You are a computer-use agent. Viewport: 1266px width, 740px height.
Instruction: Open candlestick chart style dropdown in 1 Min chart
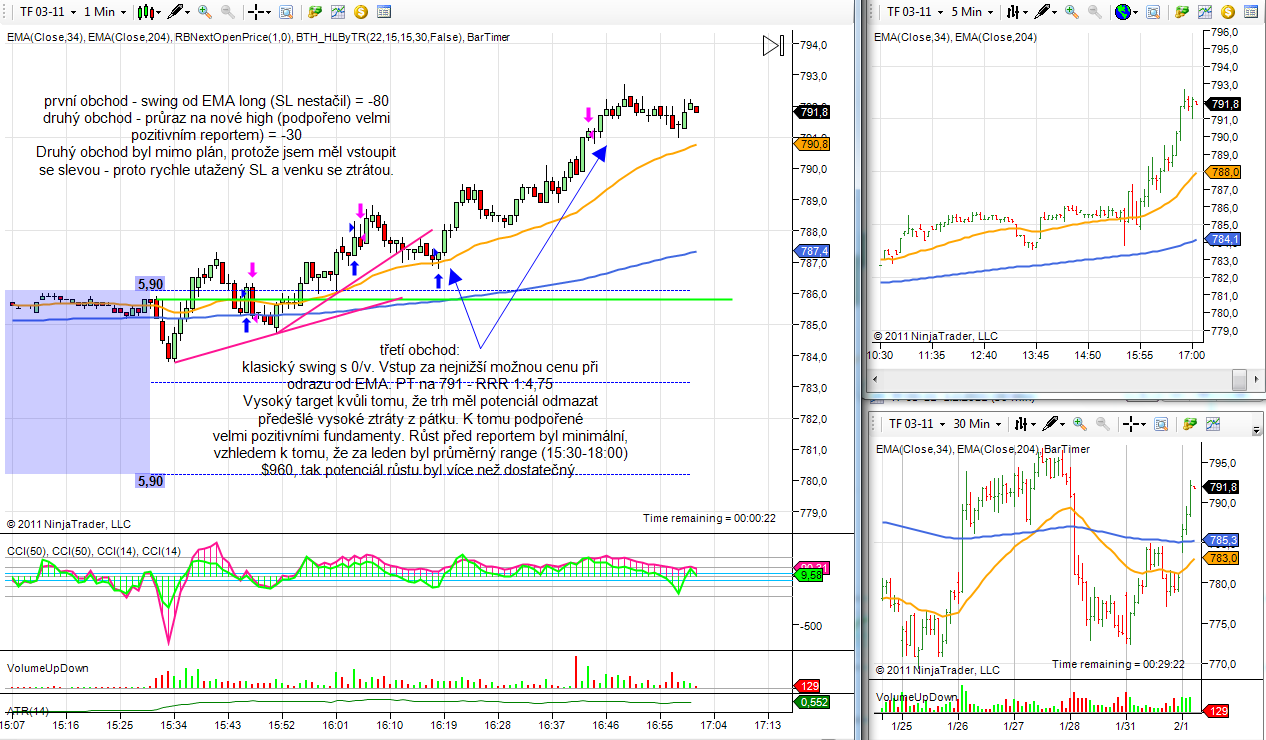click(x=149, y=12)
